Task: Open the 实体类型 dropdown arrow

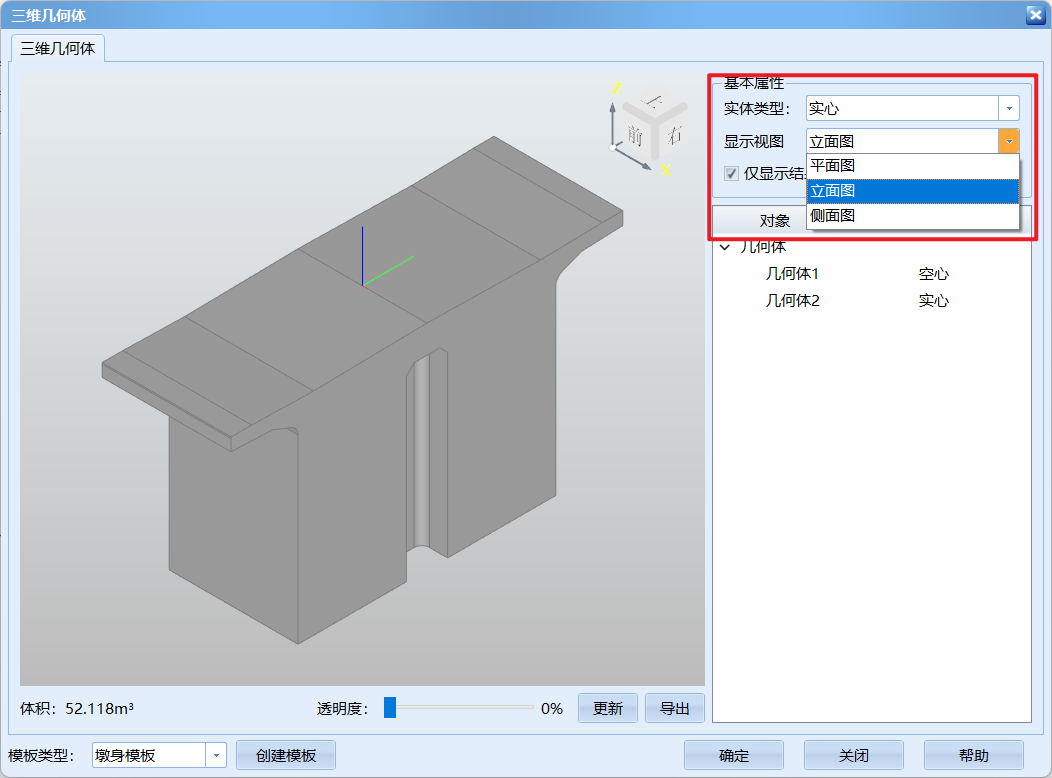Action: pos(1009,108)
